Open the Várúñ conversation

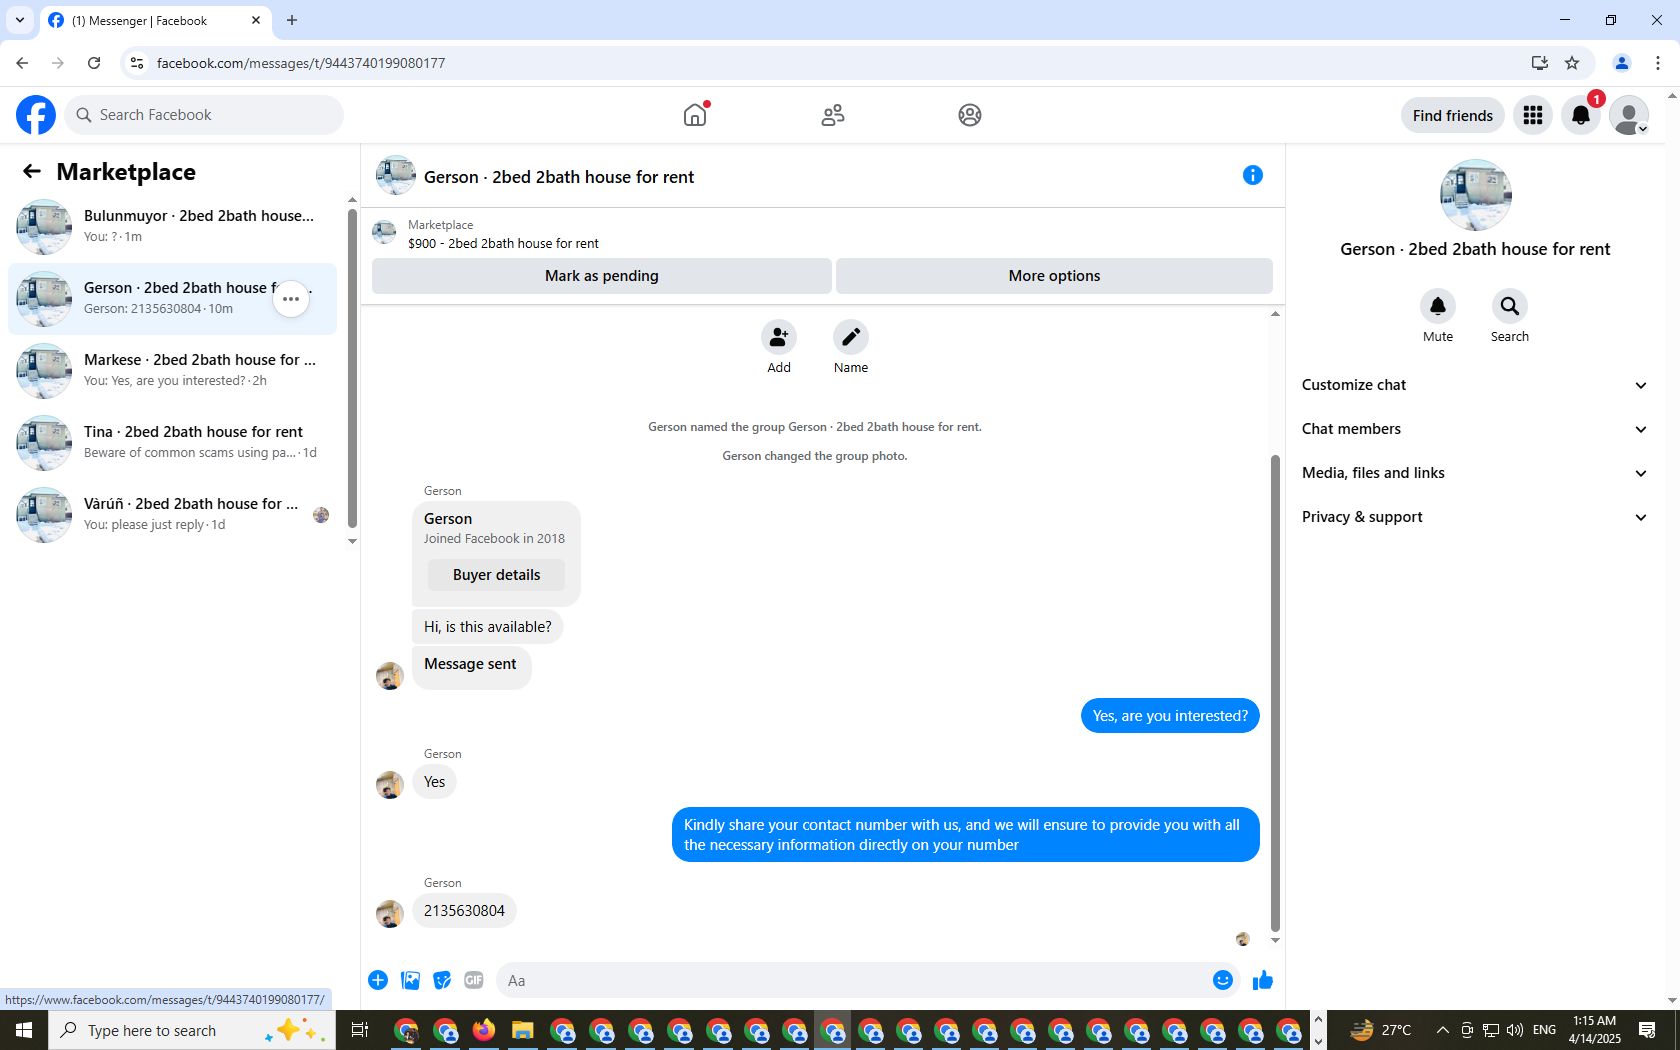[172, 515]
